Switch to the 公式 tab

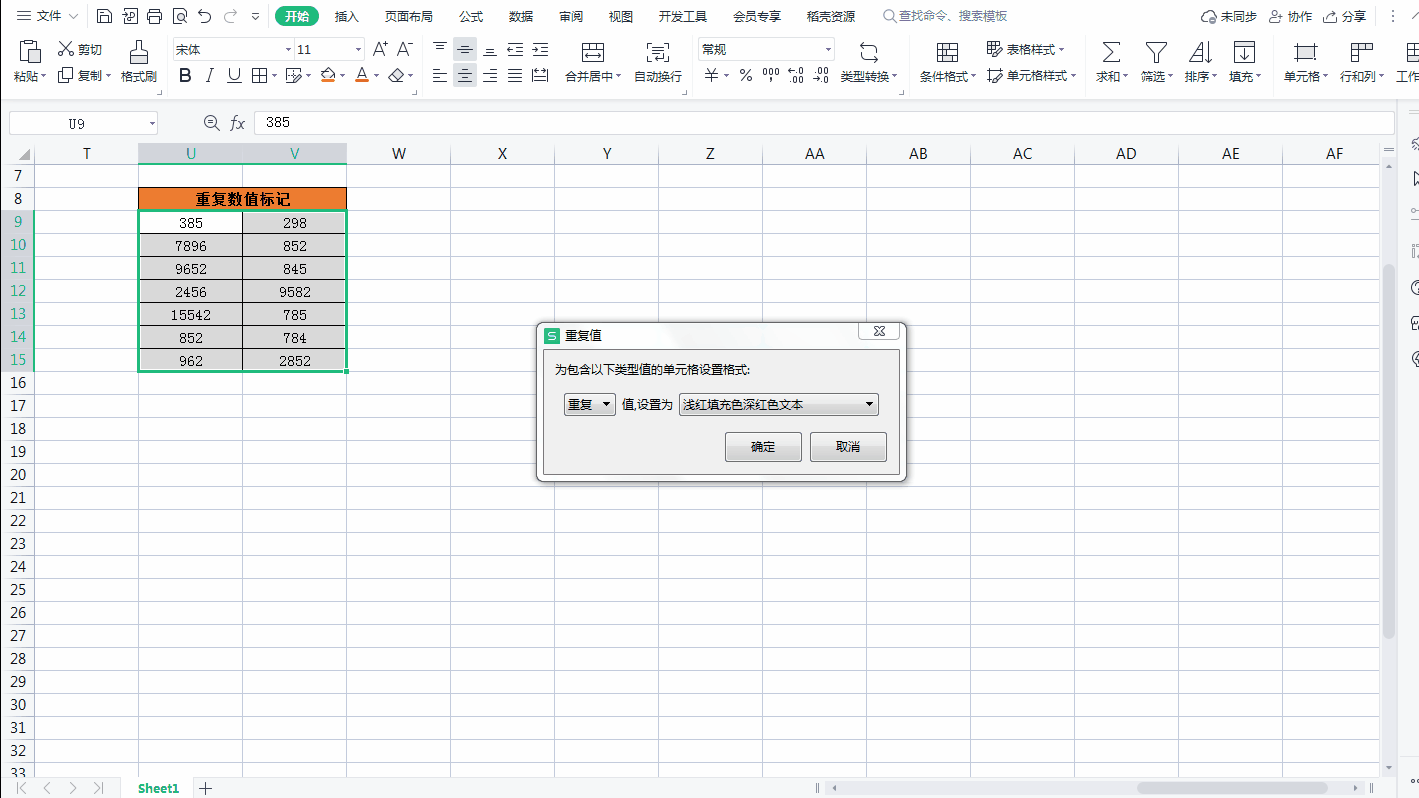pyautogui.click(x=471, y=16)
